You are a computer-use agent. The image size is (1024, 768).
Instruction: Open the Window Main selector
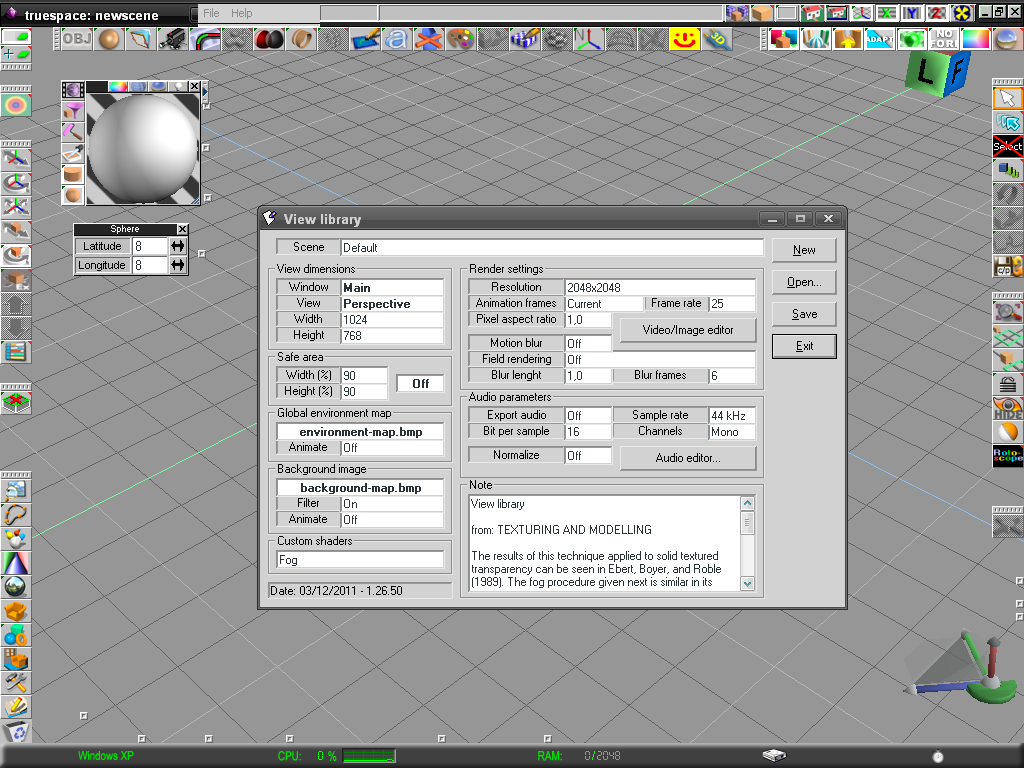[392, 288]
